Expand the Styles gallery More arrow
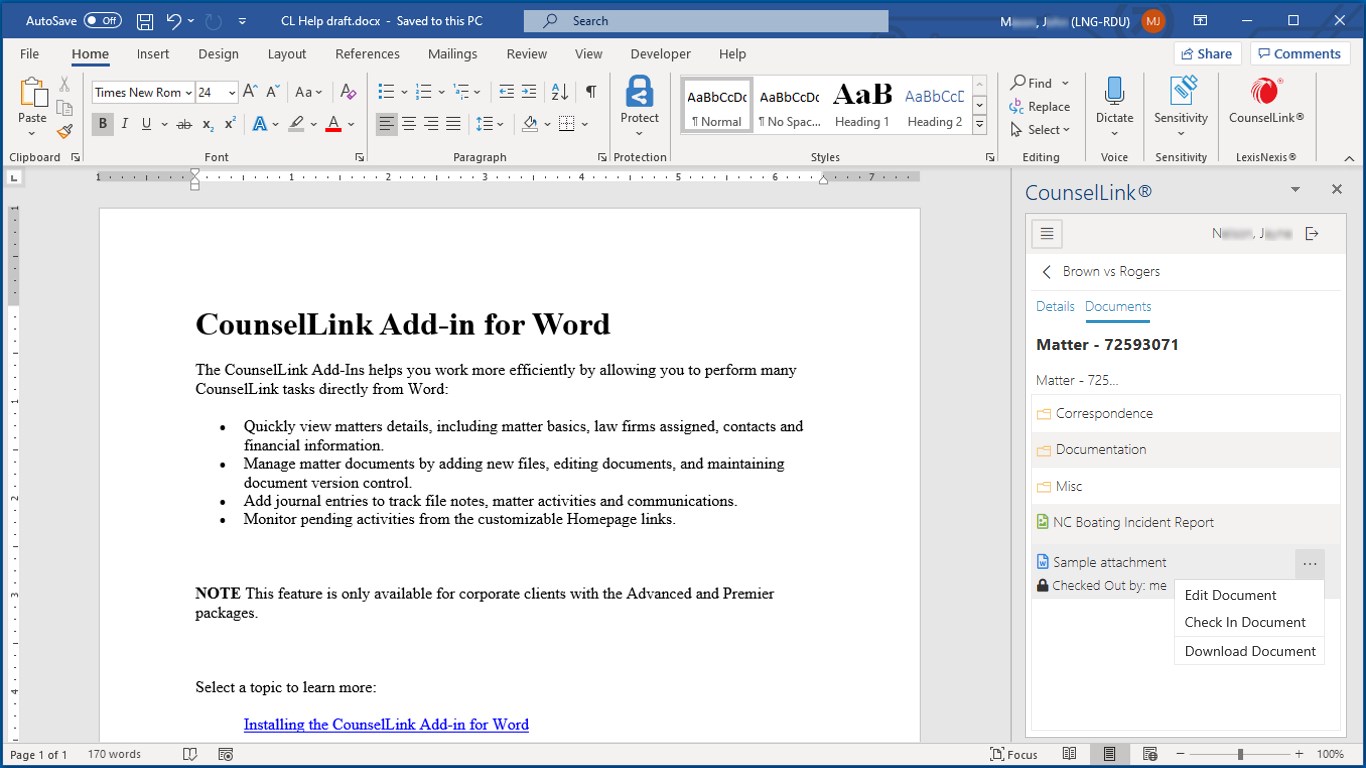1366x768 pixels. click(x=980, y=125)
